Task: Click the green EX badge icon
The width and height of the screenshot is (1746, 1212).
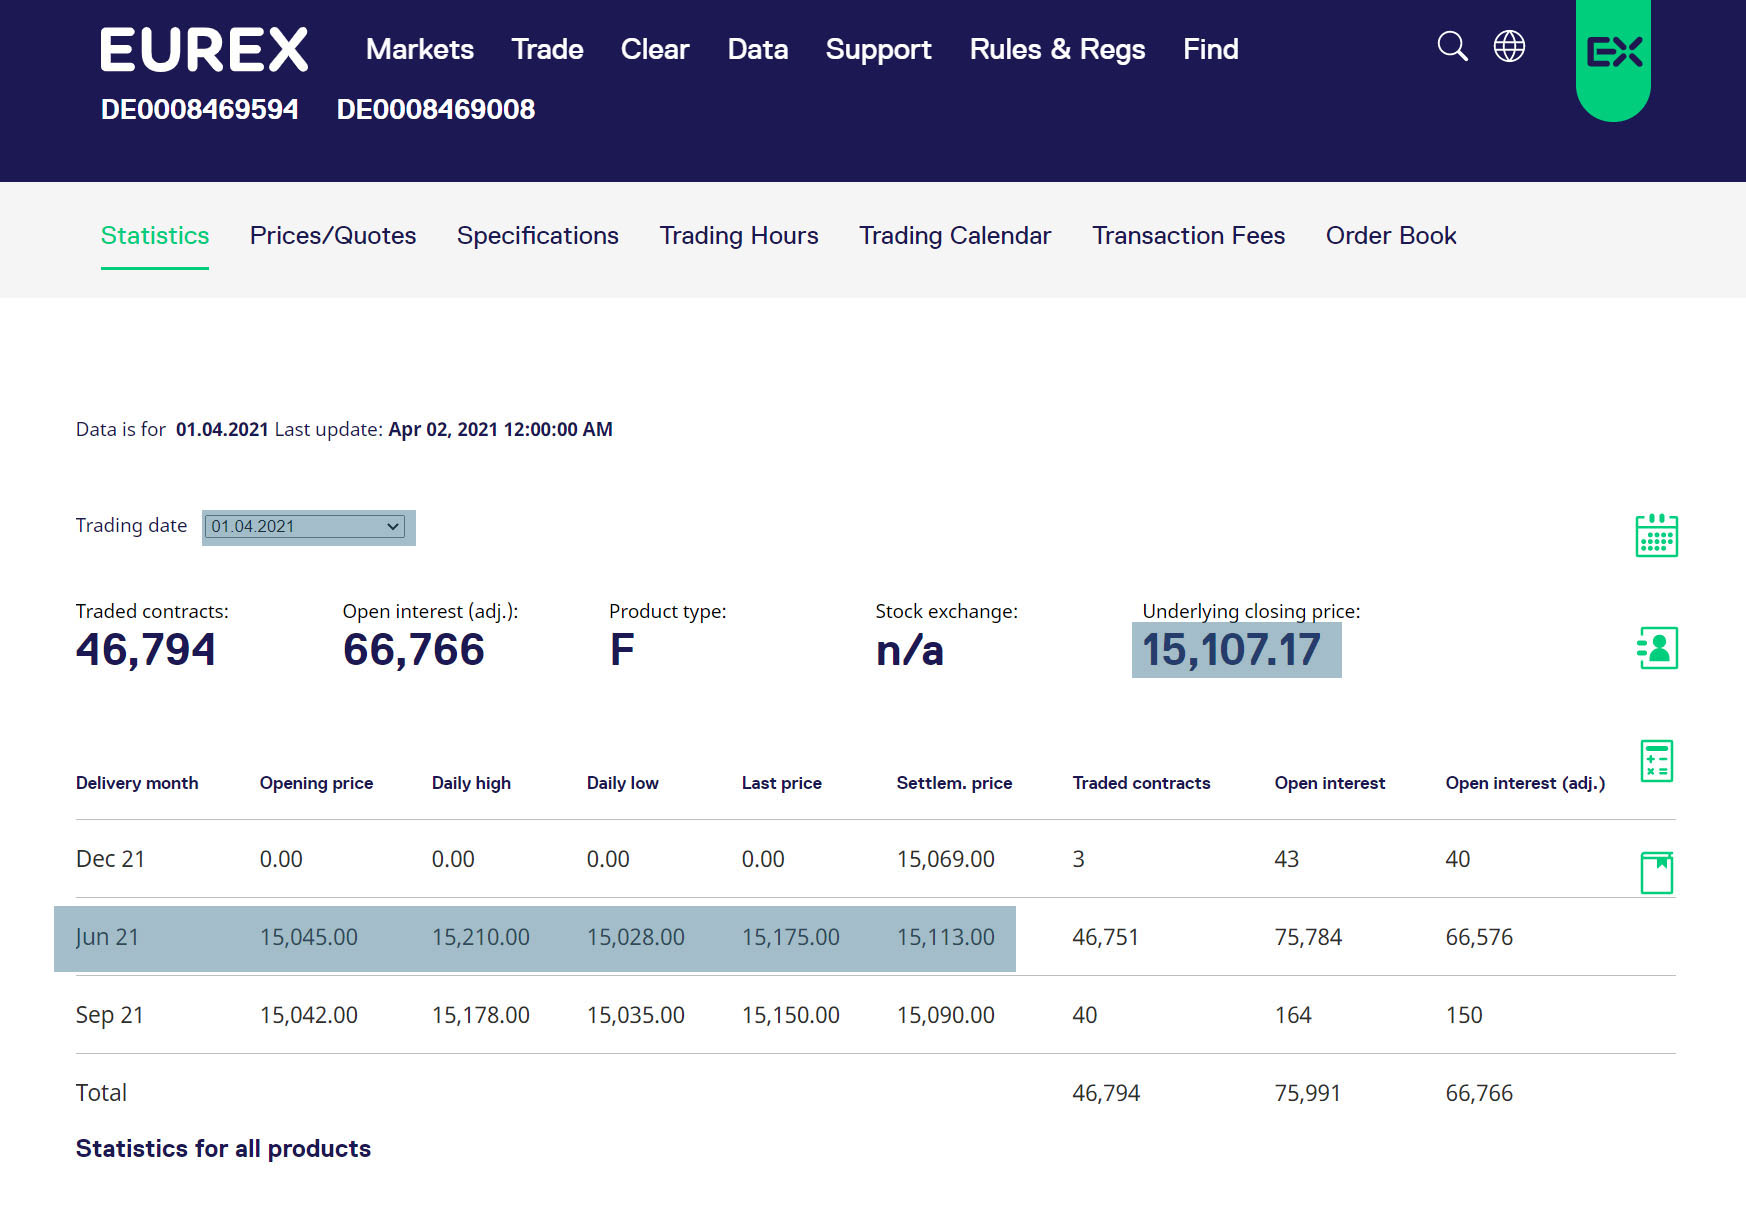Action: 1613,53
